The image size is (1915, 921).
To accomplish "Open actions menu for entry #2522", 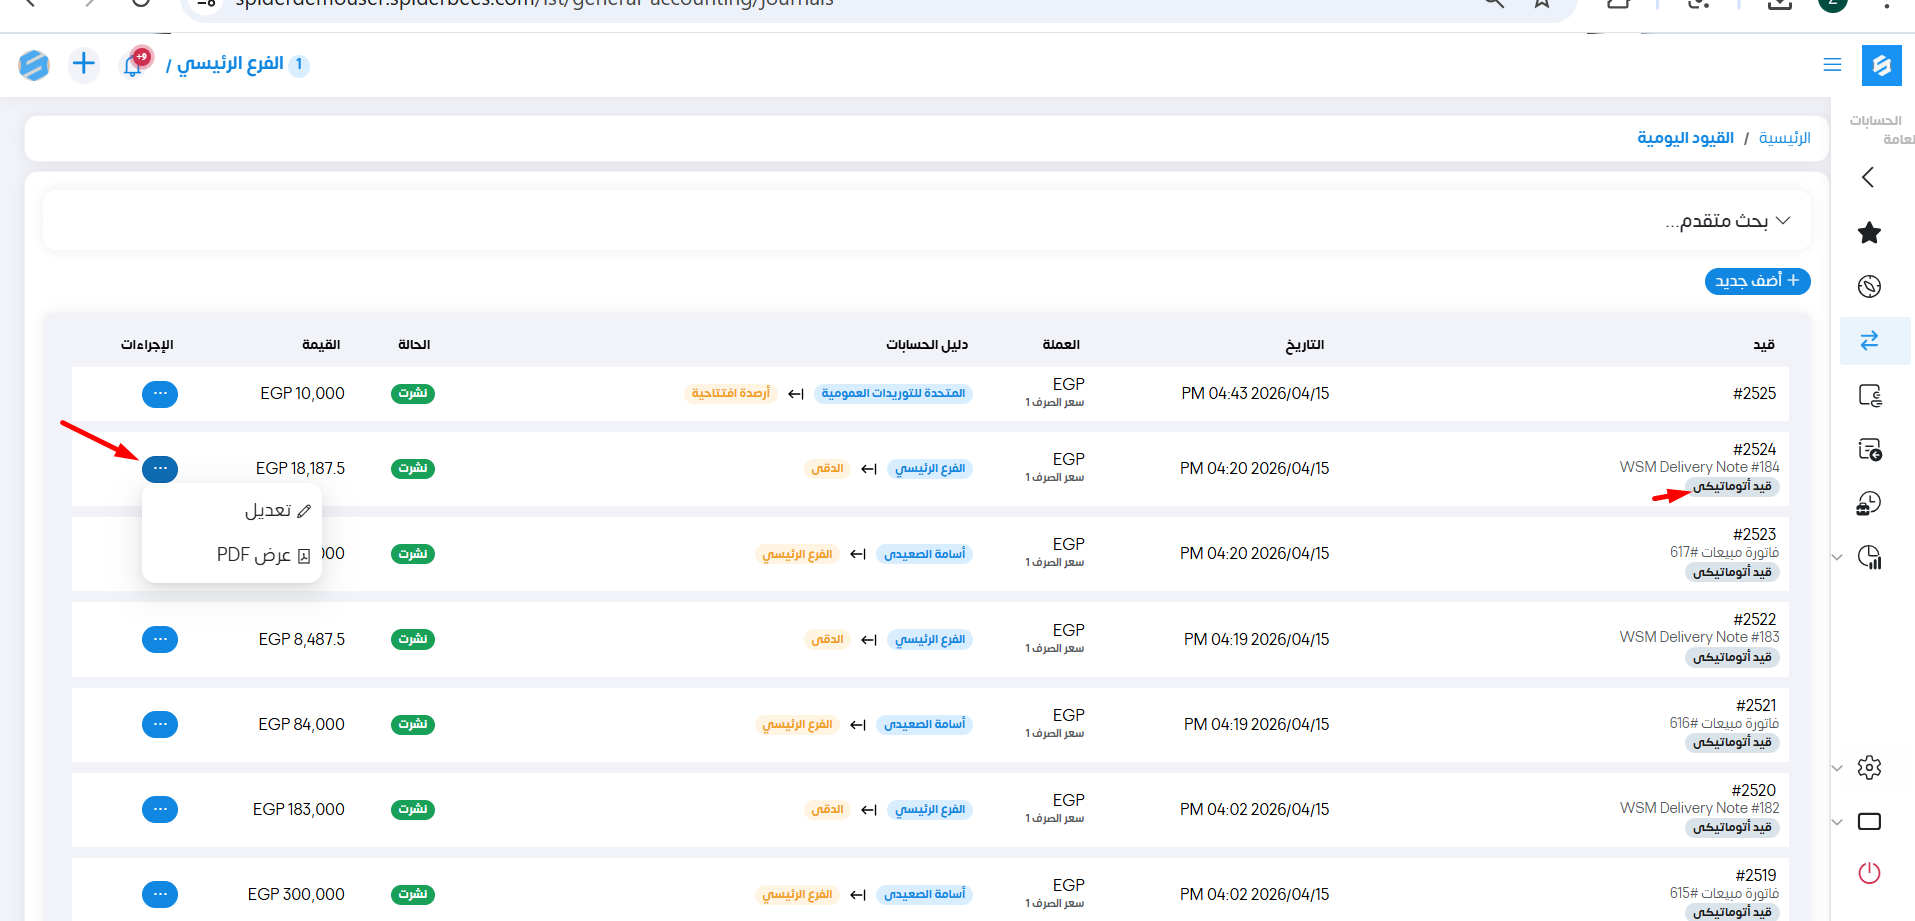I will click(x=160, y=639).
